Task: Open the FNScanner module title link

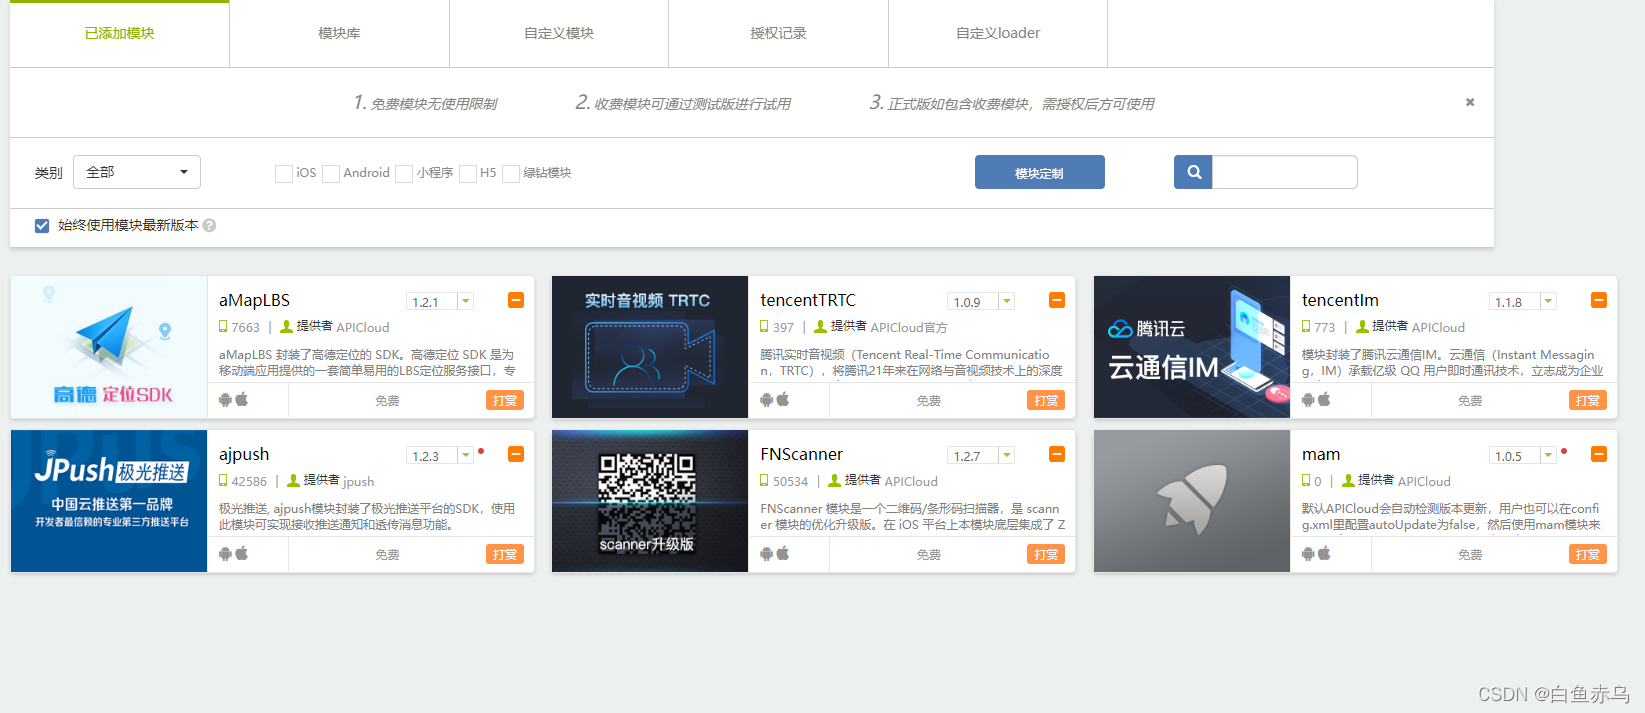Action: pyautogui.click(x=801, y=454)
